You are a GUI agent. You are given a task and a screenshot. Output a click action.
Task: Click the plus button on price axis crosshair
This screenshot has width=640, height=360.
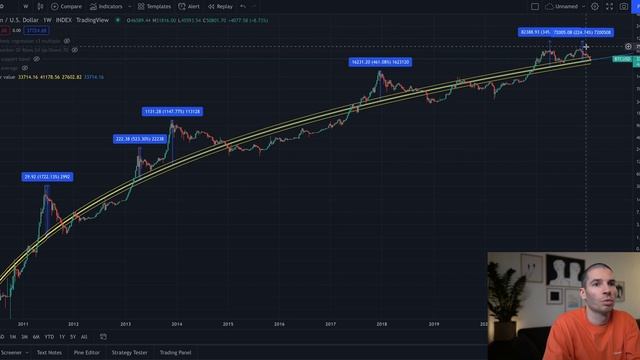pos(628,47)
